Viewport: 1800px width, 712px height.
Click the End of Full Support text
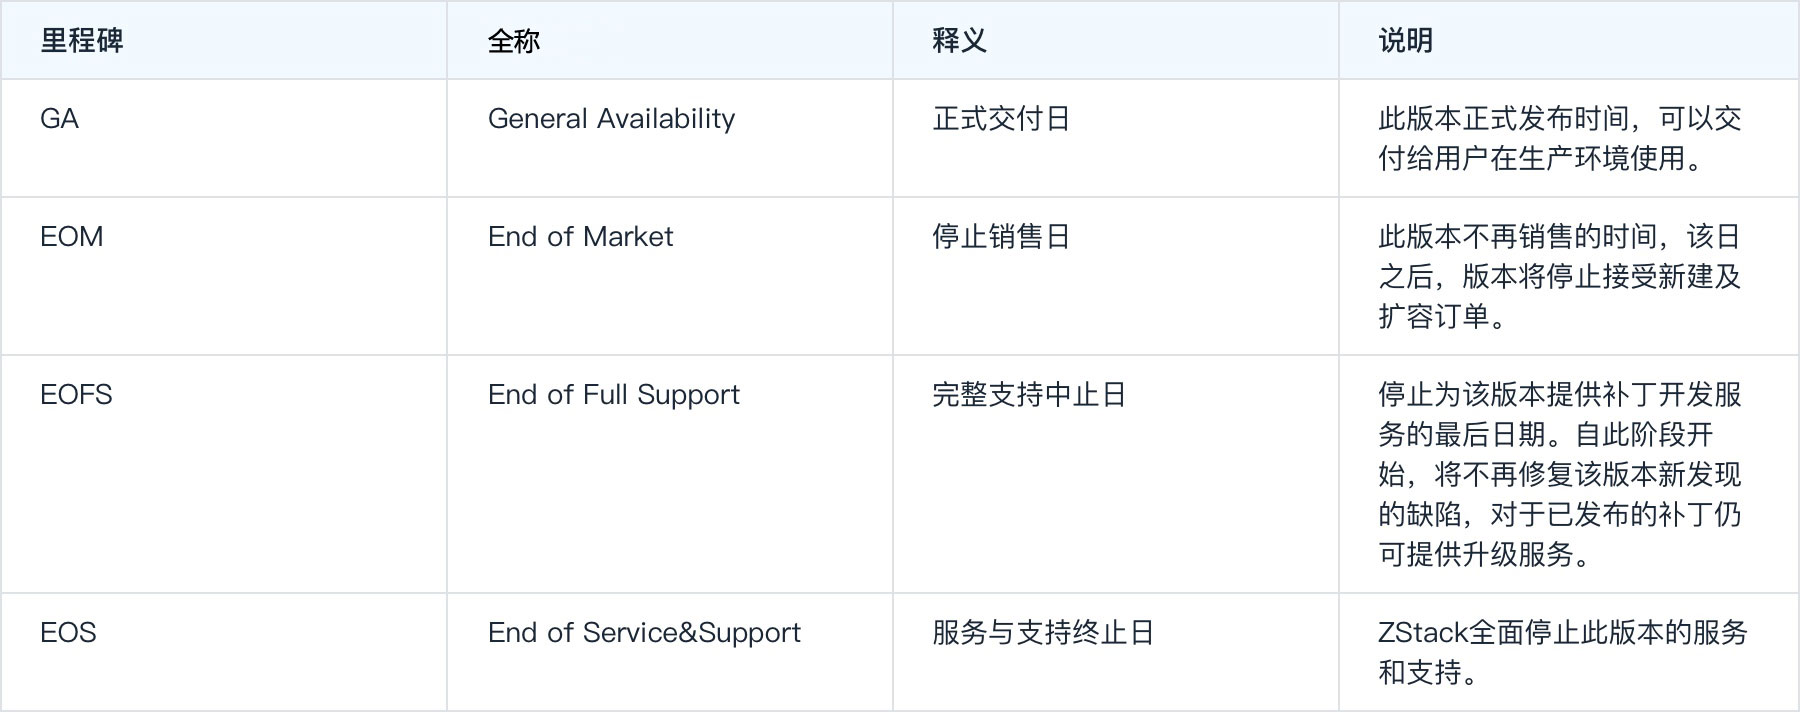613,395
